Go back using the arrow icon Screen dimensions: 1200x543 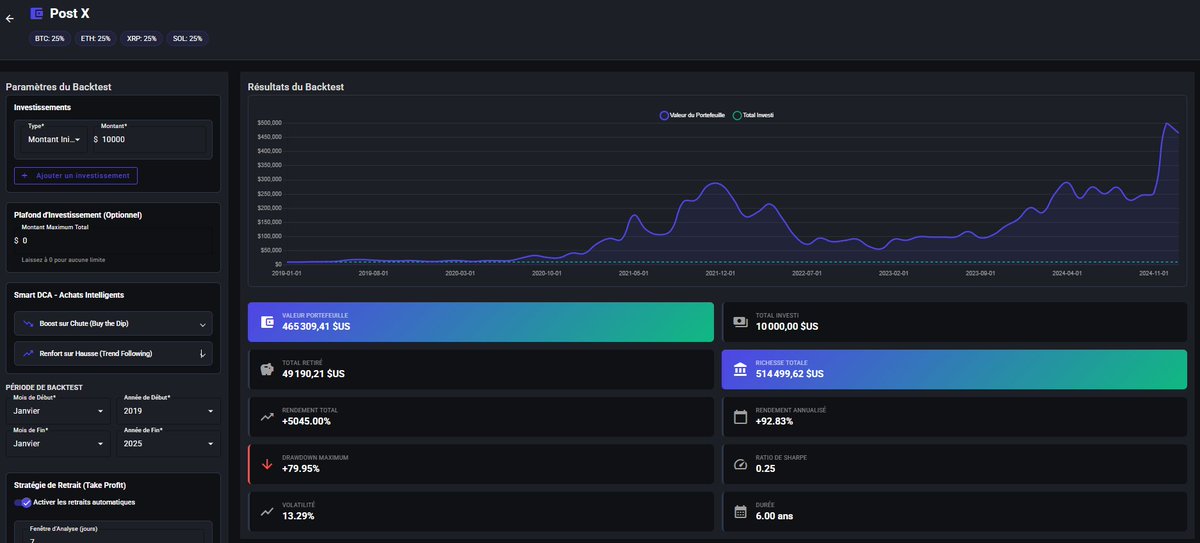coord(10,18)
